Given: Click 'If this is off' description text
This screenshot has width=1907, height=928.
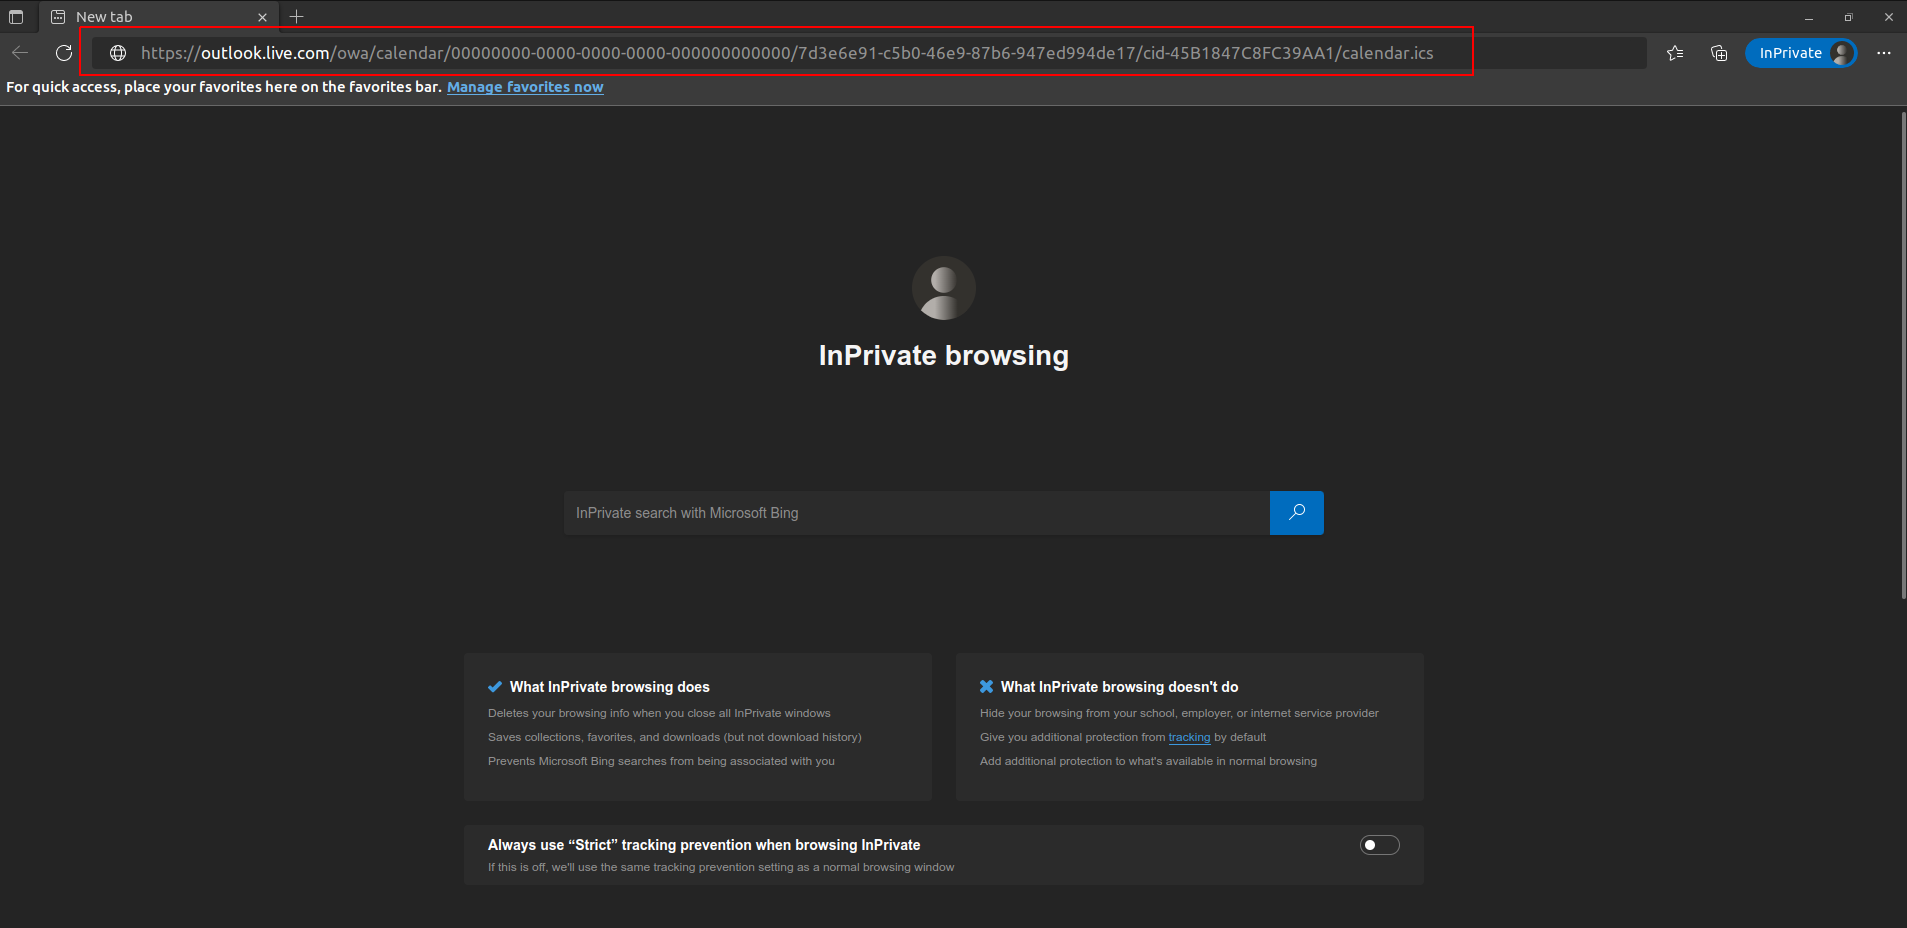Looking at the screenshot, I should [721, 867].
